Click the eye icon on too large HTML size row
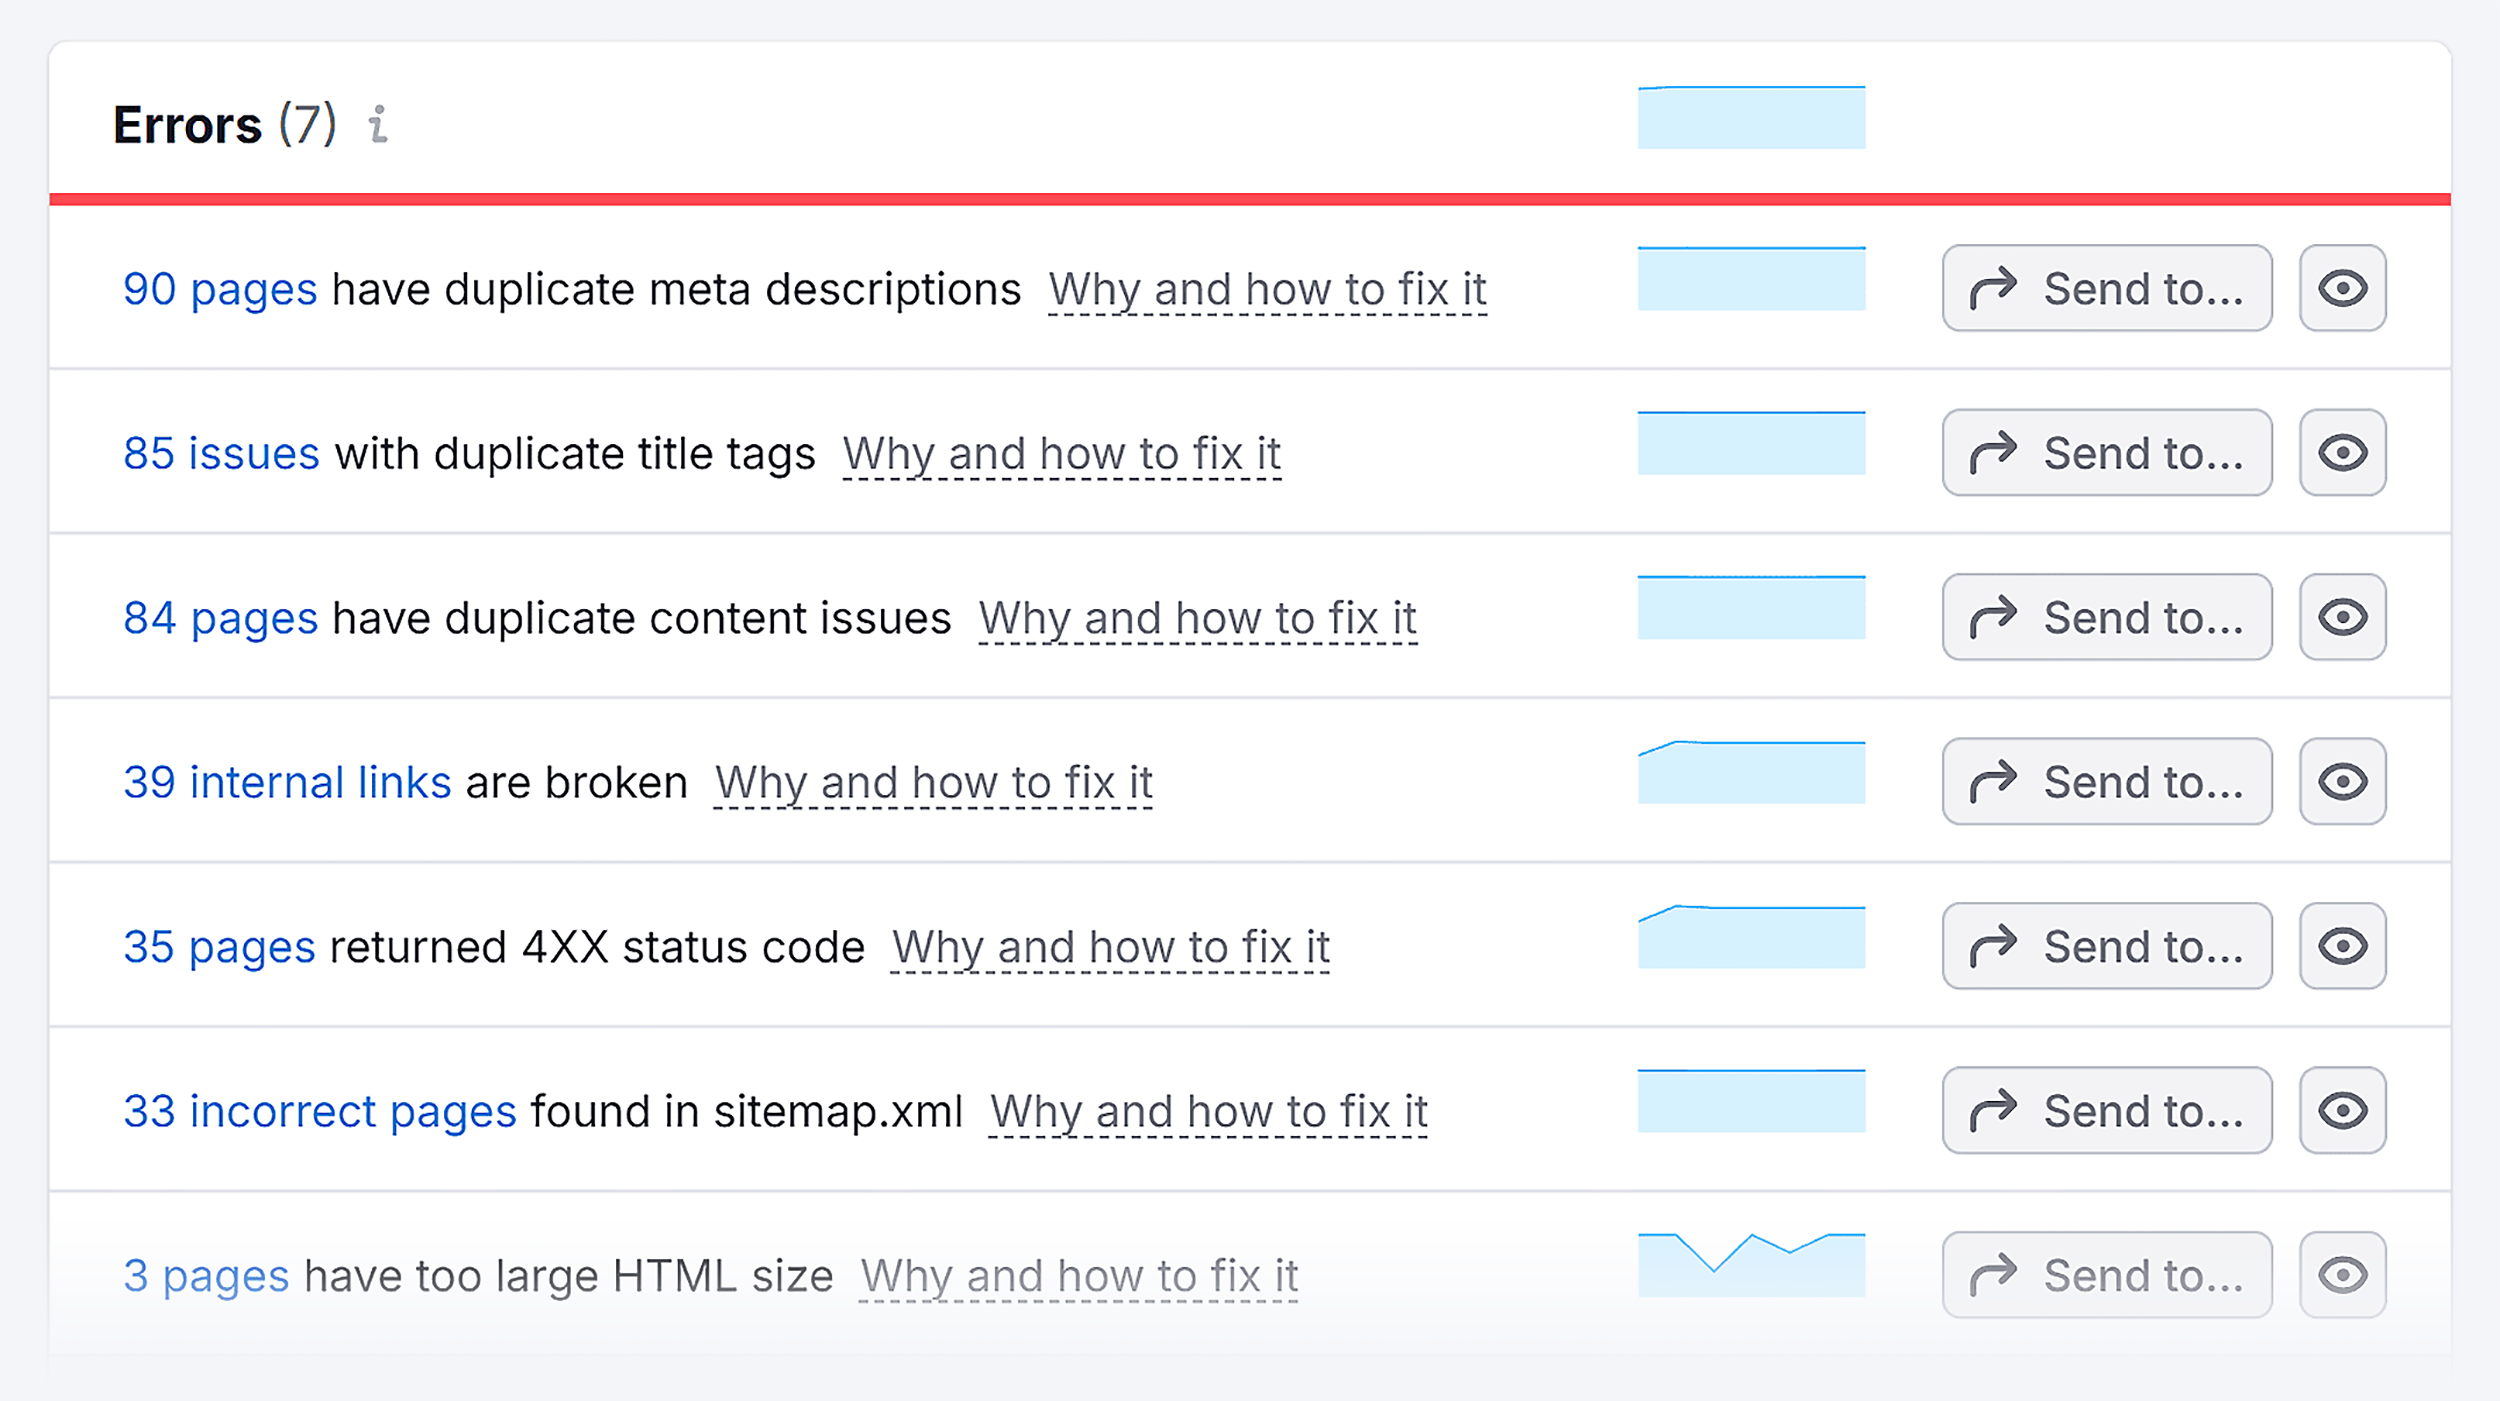 coord(2343,1274)
